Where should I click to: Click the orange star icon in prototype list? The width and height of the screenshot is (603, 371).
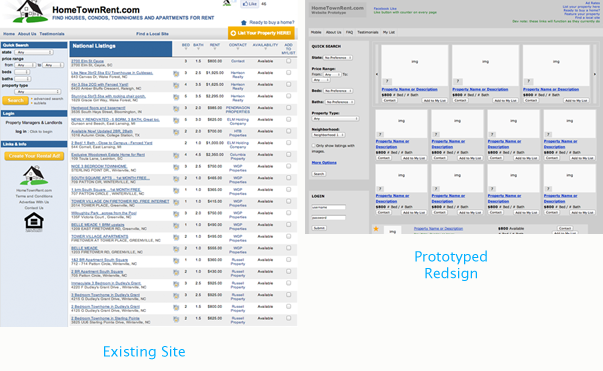point(376,229)
